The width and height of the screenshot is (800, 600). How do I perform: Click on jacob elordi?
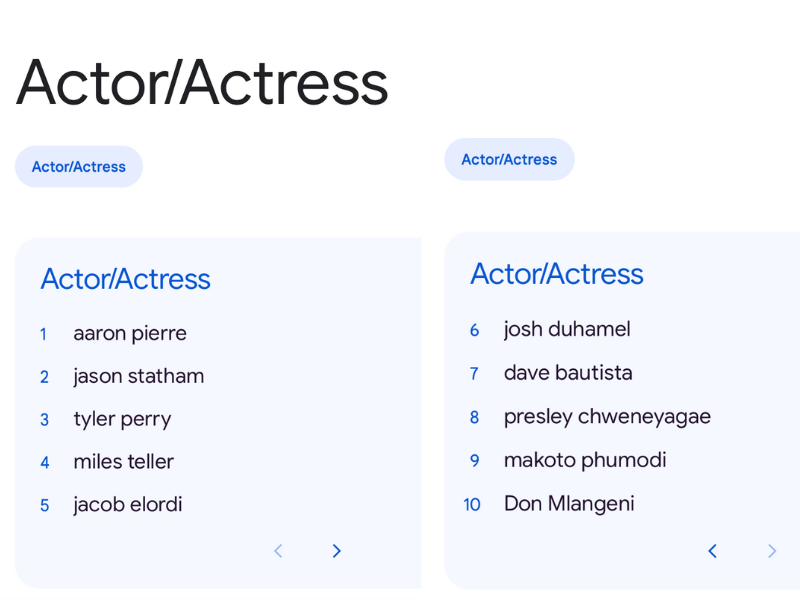(x=127, y=505)
